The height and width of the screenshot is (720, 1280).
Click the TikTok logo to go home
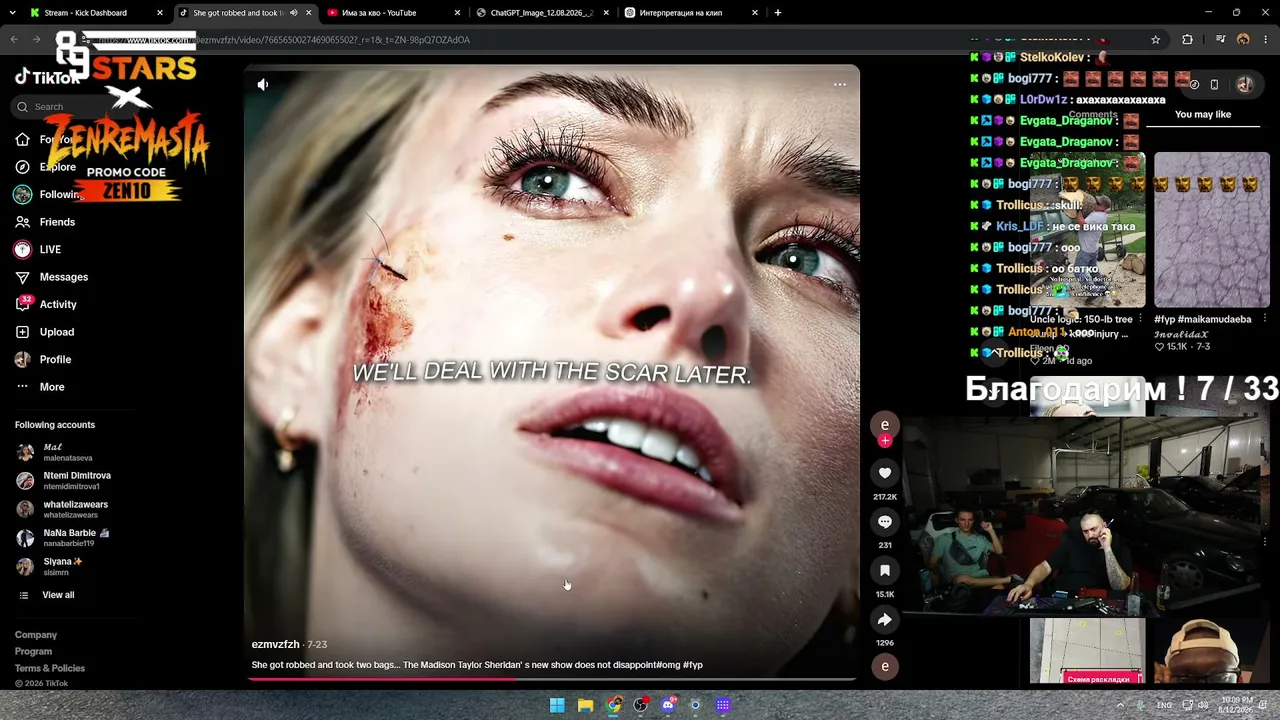click(x=47, y=77)
